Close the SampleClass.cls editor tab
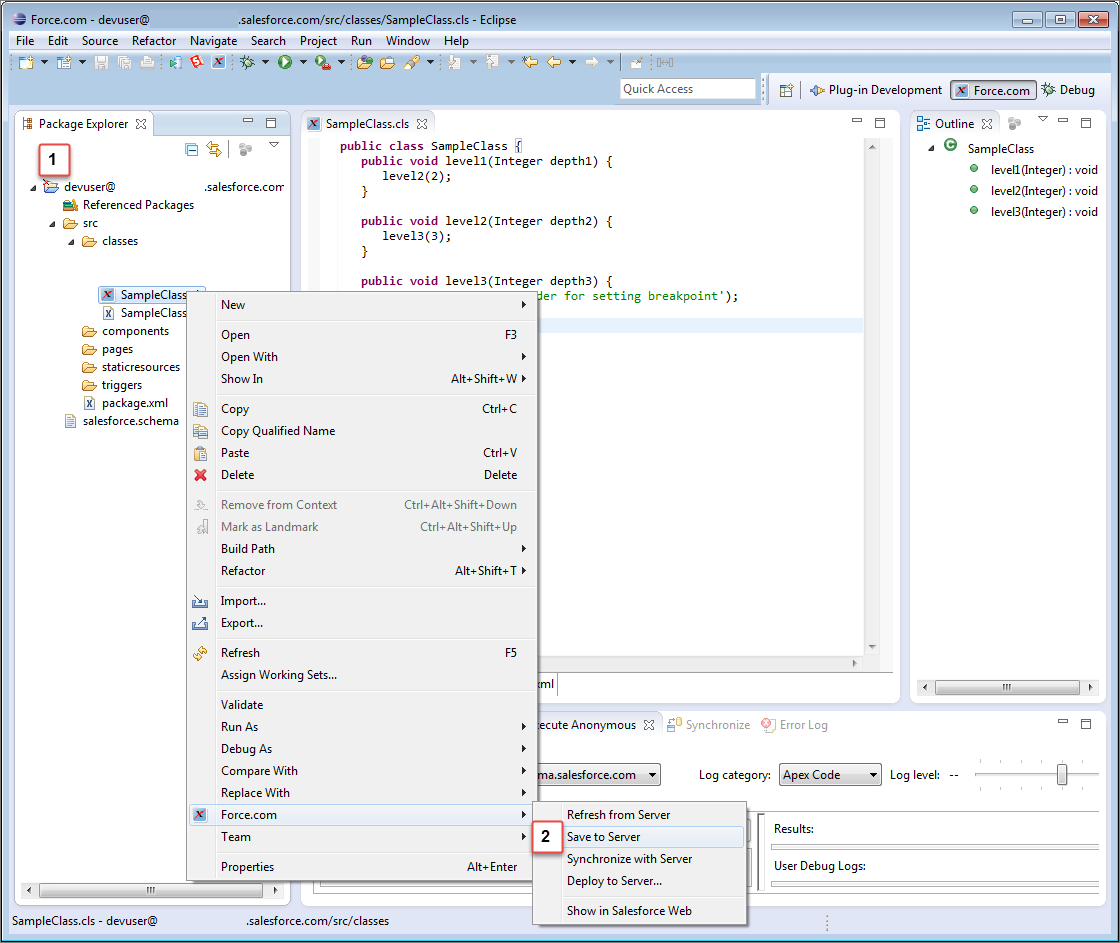This screenshot has width=1120, height=943. 421,124
